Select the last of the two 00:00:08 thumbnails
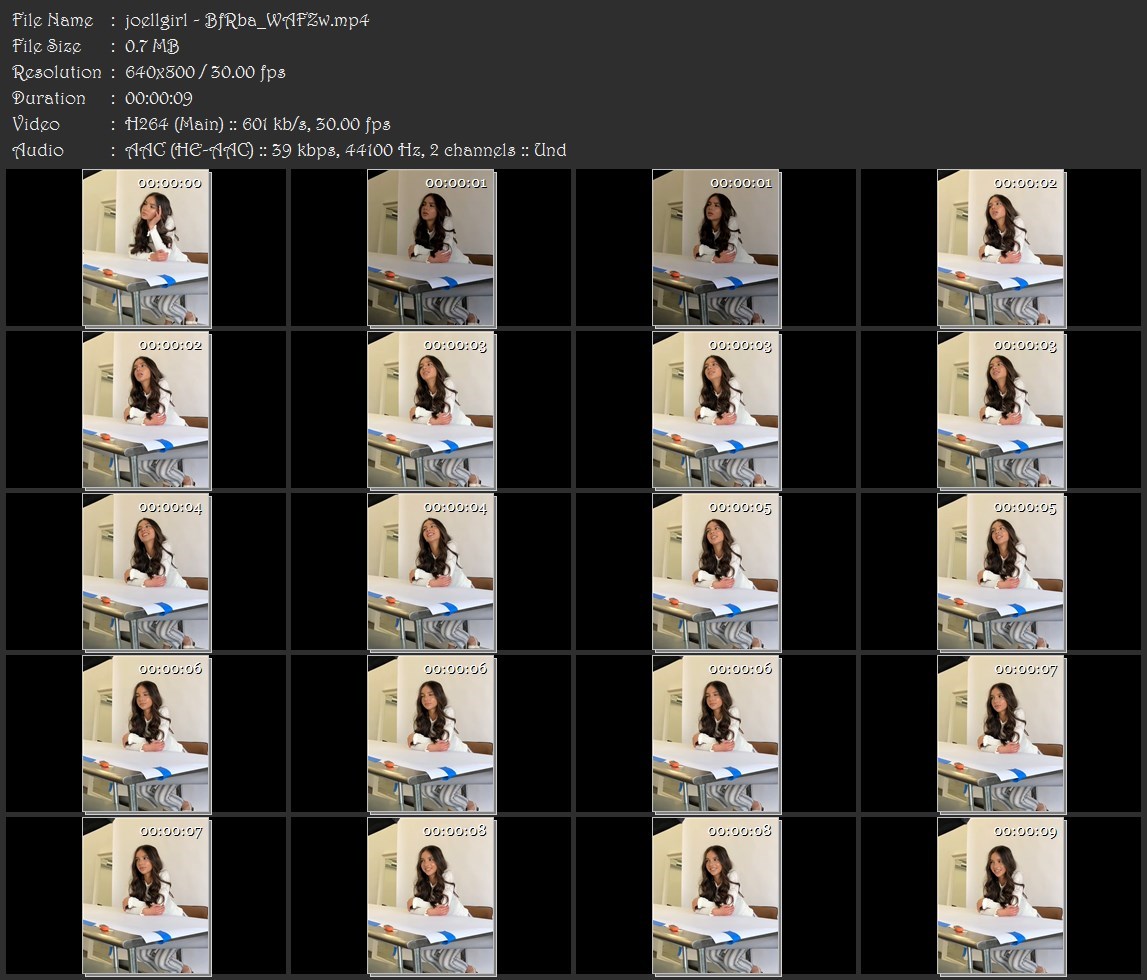 (716, 896)
